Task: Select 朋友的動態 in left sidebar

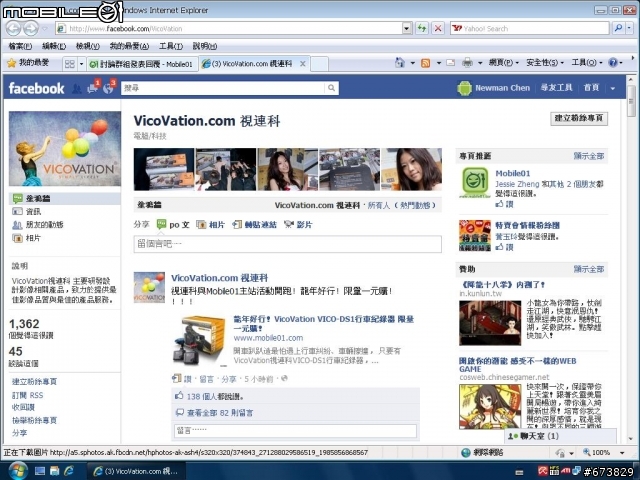Action: coord(44,224)
